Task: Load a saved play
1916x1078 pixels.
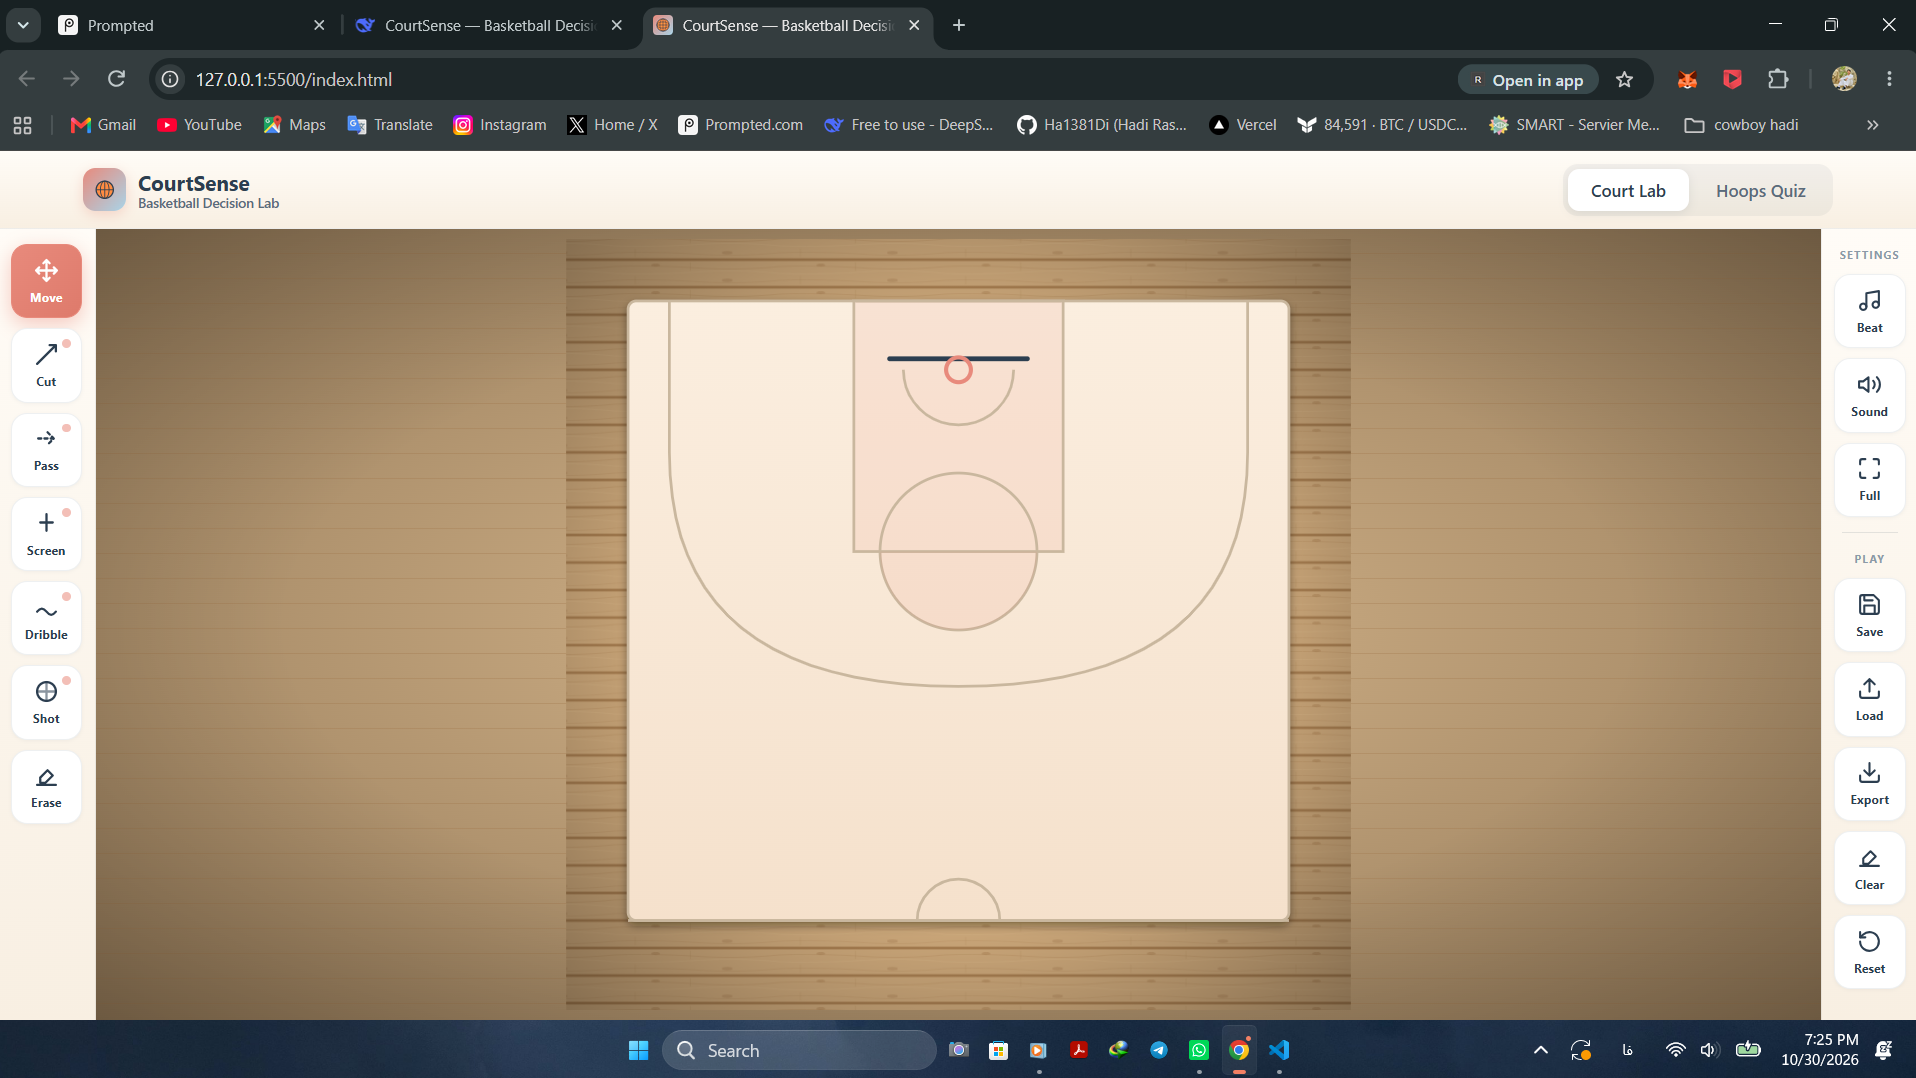Action: 1869,699
